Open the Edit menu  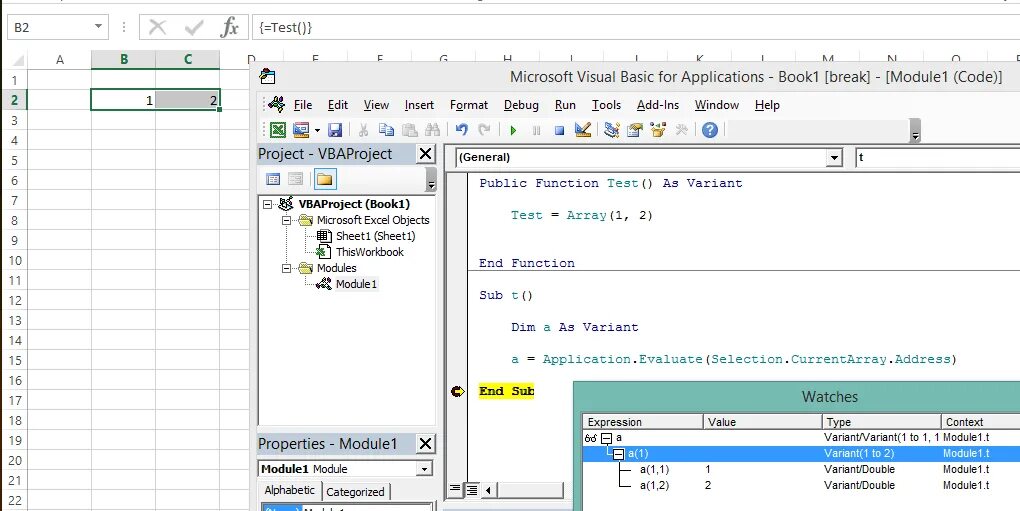coord(338,105)
